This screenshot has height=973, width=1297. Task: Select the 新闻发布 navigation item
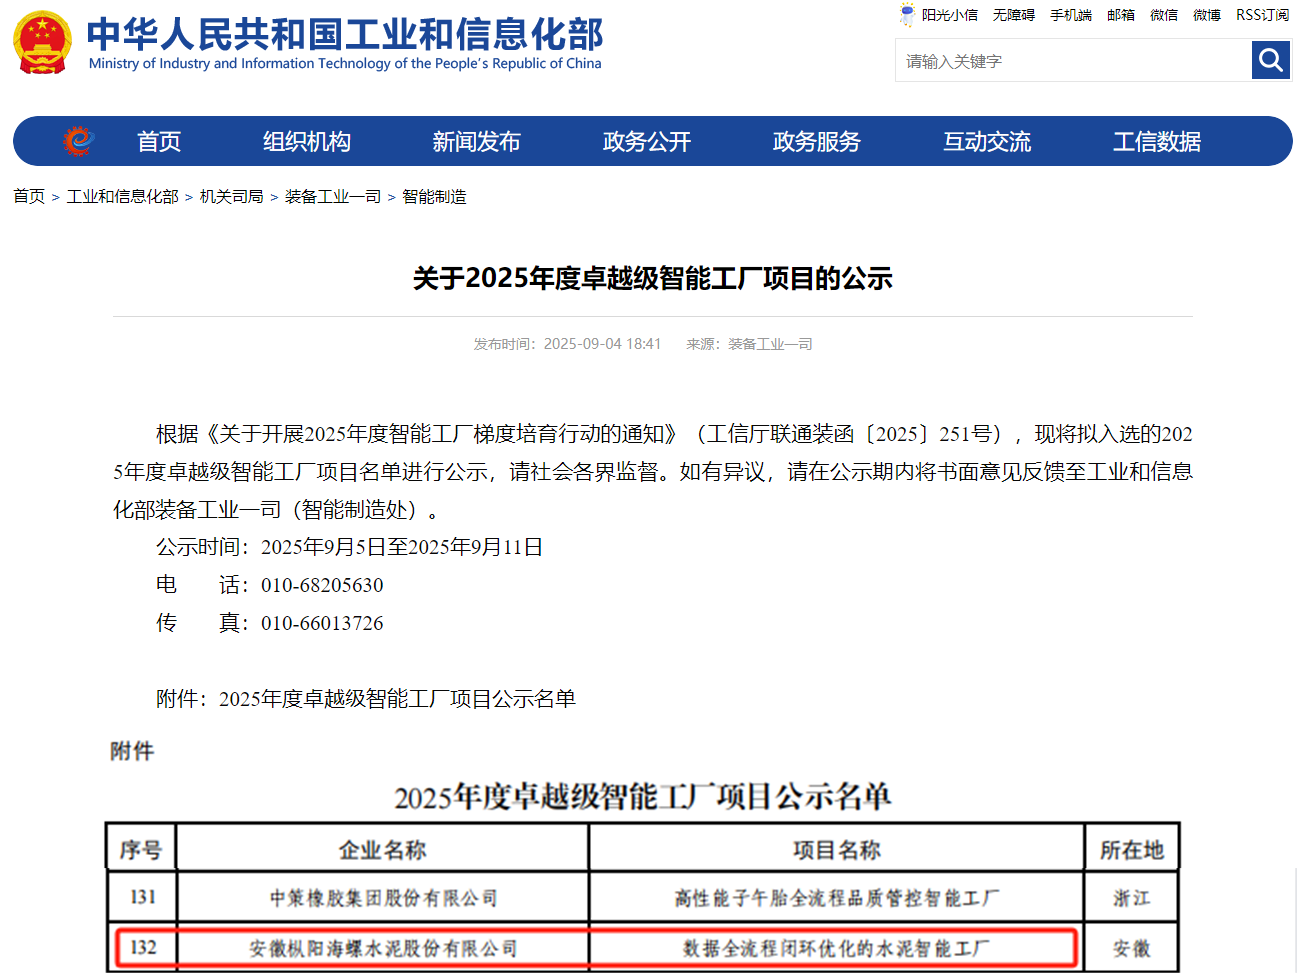pos(476,142)
